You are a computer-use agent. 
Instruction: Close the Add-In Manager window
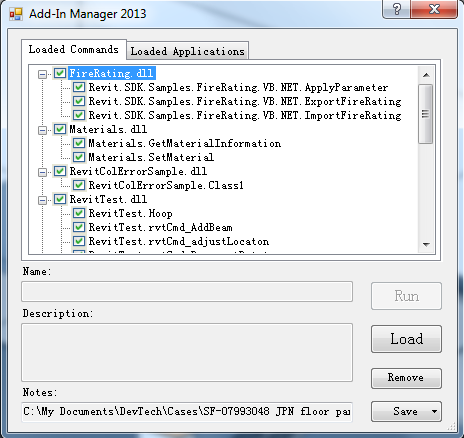pos(434,9)
